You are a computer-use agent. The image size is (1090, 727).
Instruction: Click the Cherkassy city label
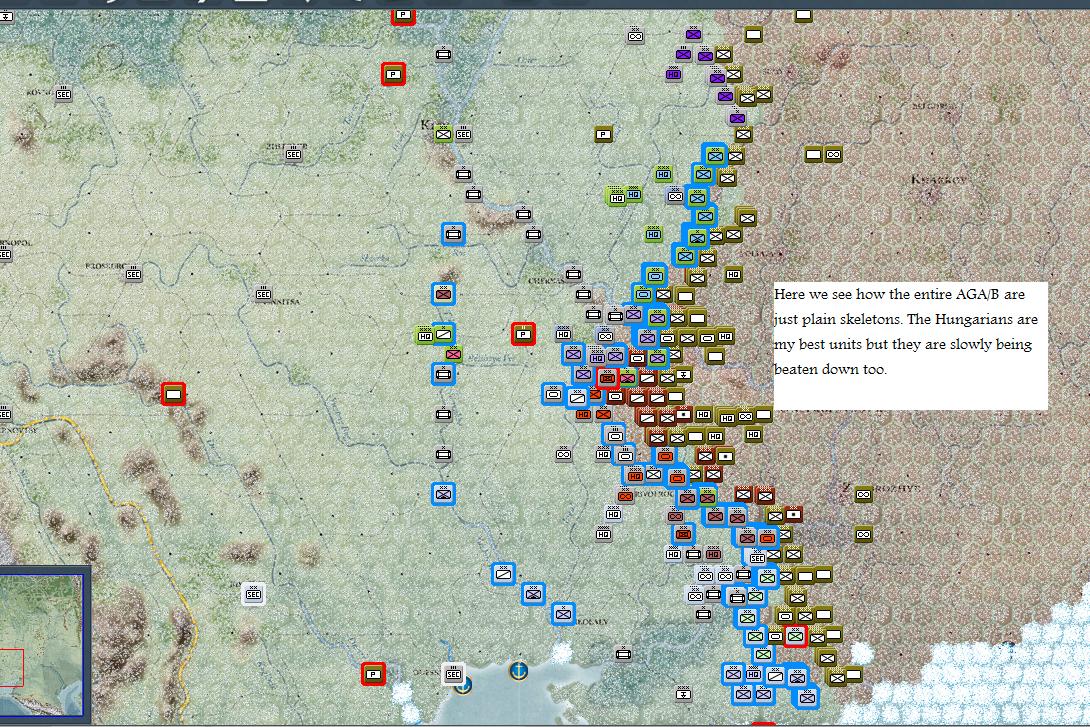(x=546, y=281)
